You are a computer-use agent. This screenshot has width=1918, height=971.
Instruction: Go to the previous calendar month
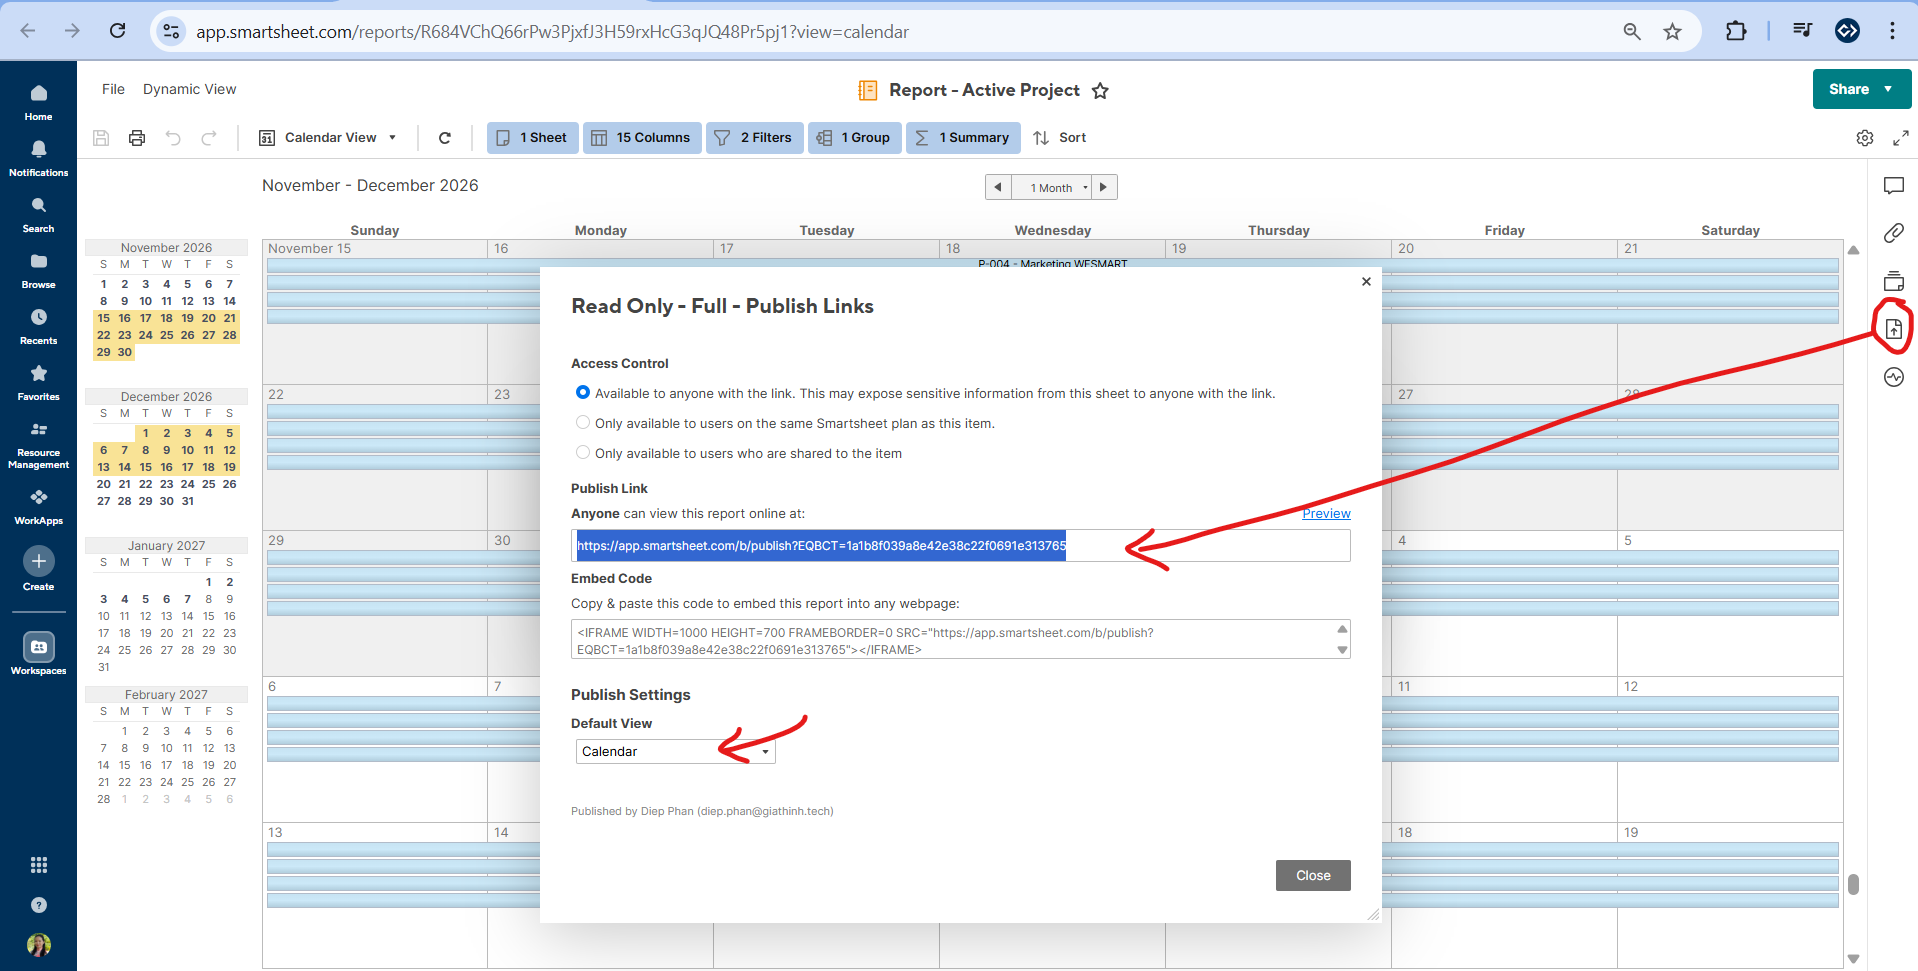(998, 187)
